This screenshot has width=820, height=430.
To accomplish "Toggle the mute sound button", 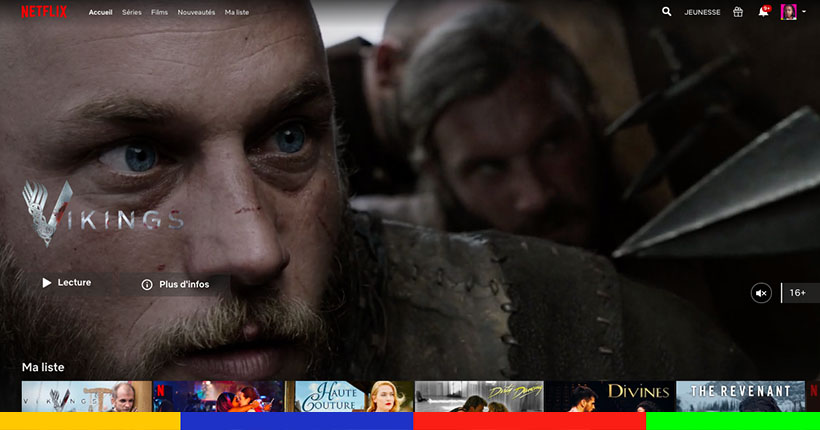I will pyautogui.click(x=761, y=293).
